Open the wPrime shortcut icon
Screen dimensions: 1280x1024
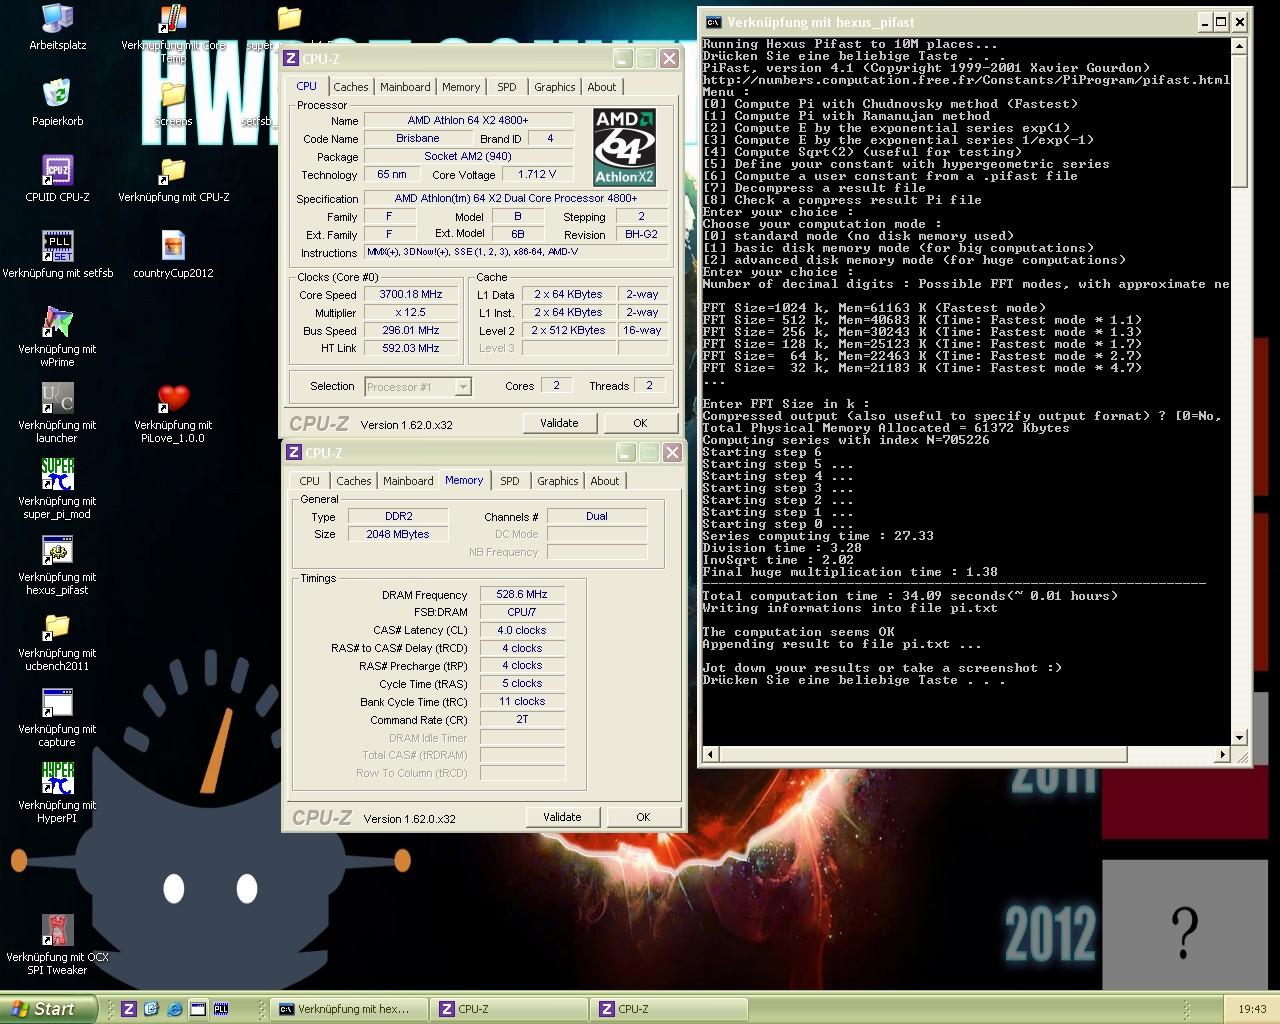click(x=57, y=322)
